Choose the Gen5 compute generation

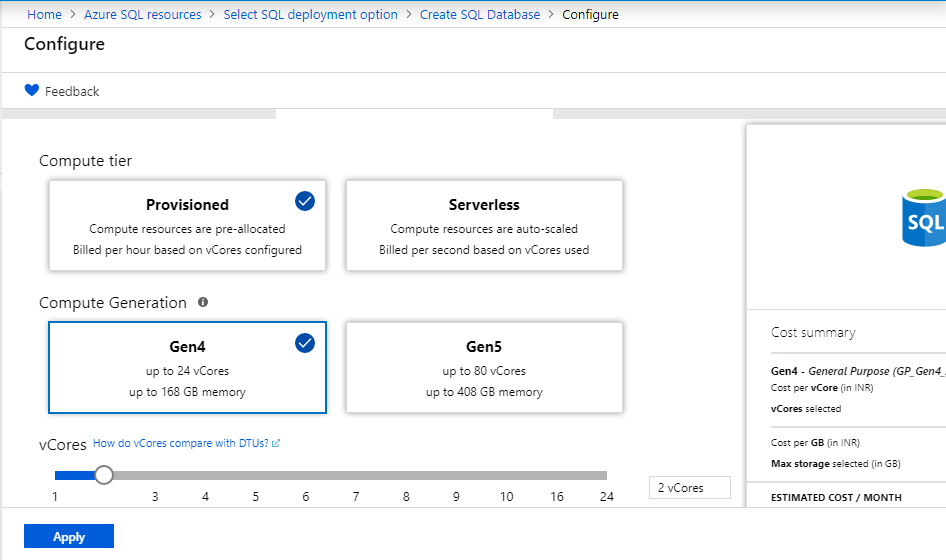[484, 368]
